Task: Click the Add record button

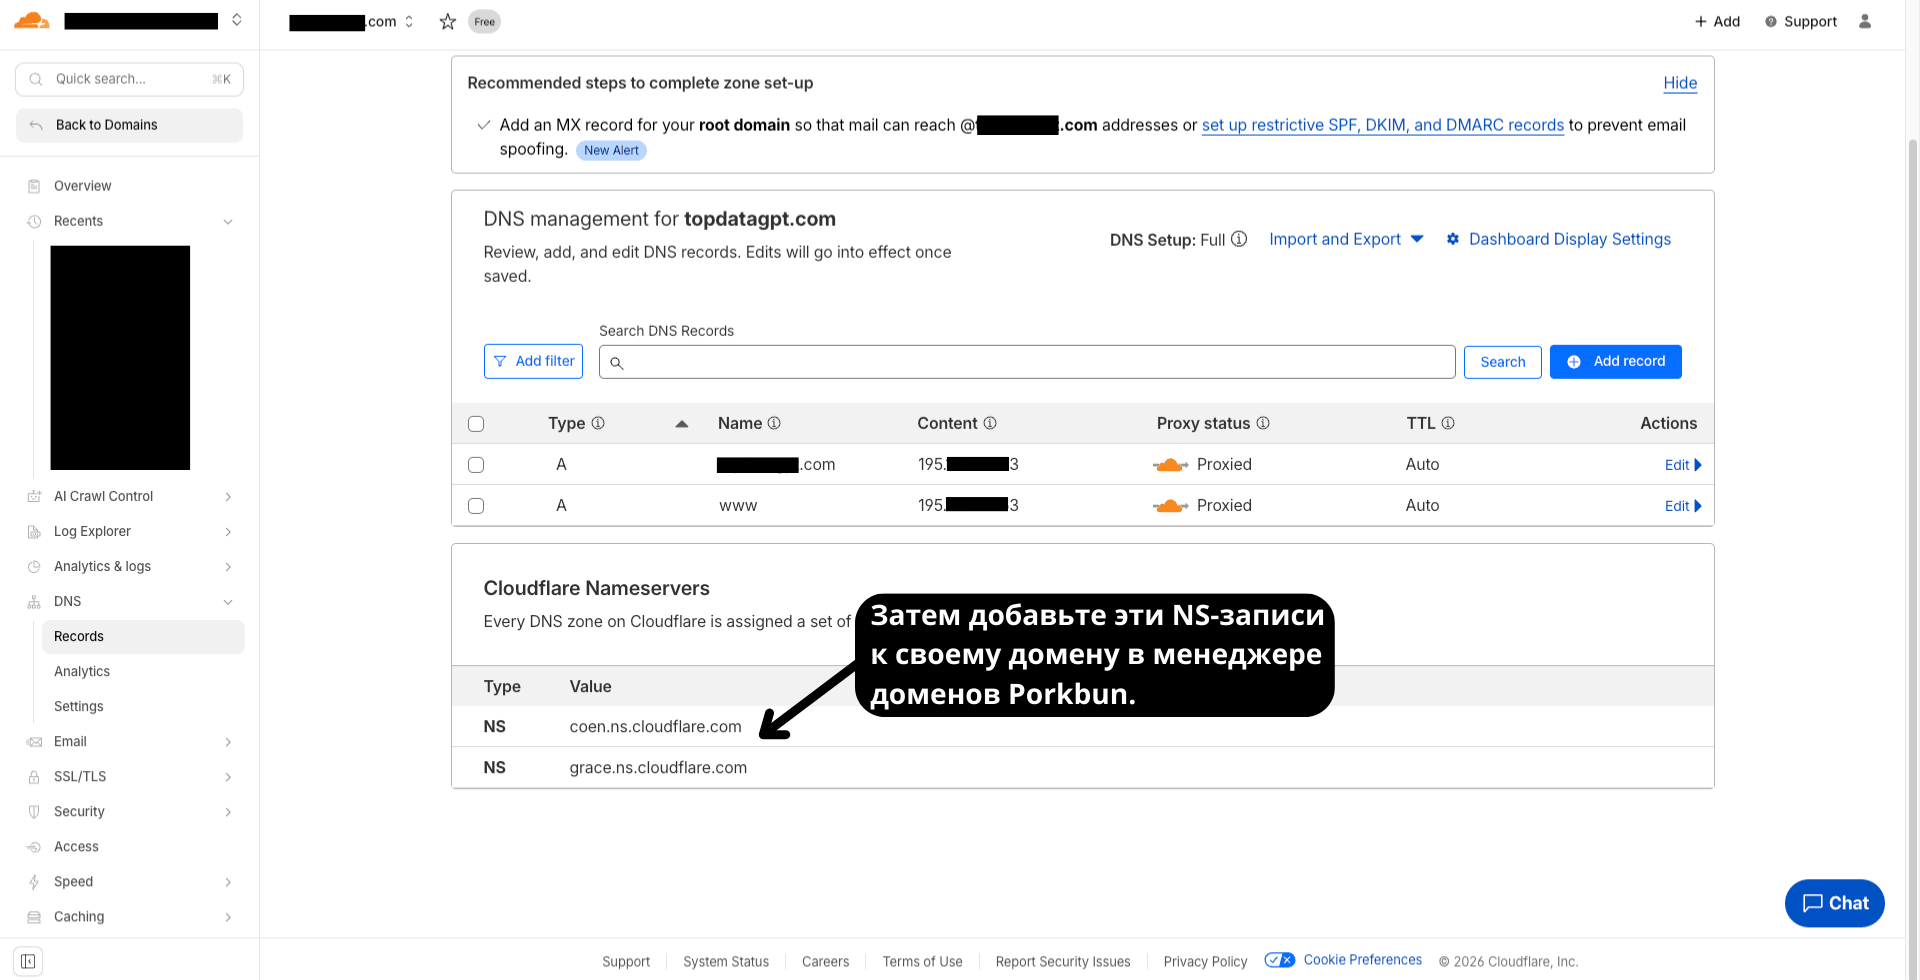Action: 1615,361
